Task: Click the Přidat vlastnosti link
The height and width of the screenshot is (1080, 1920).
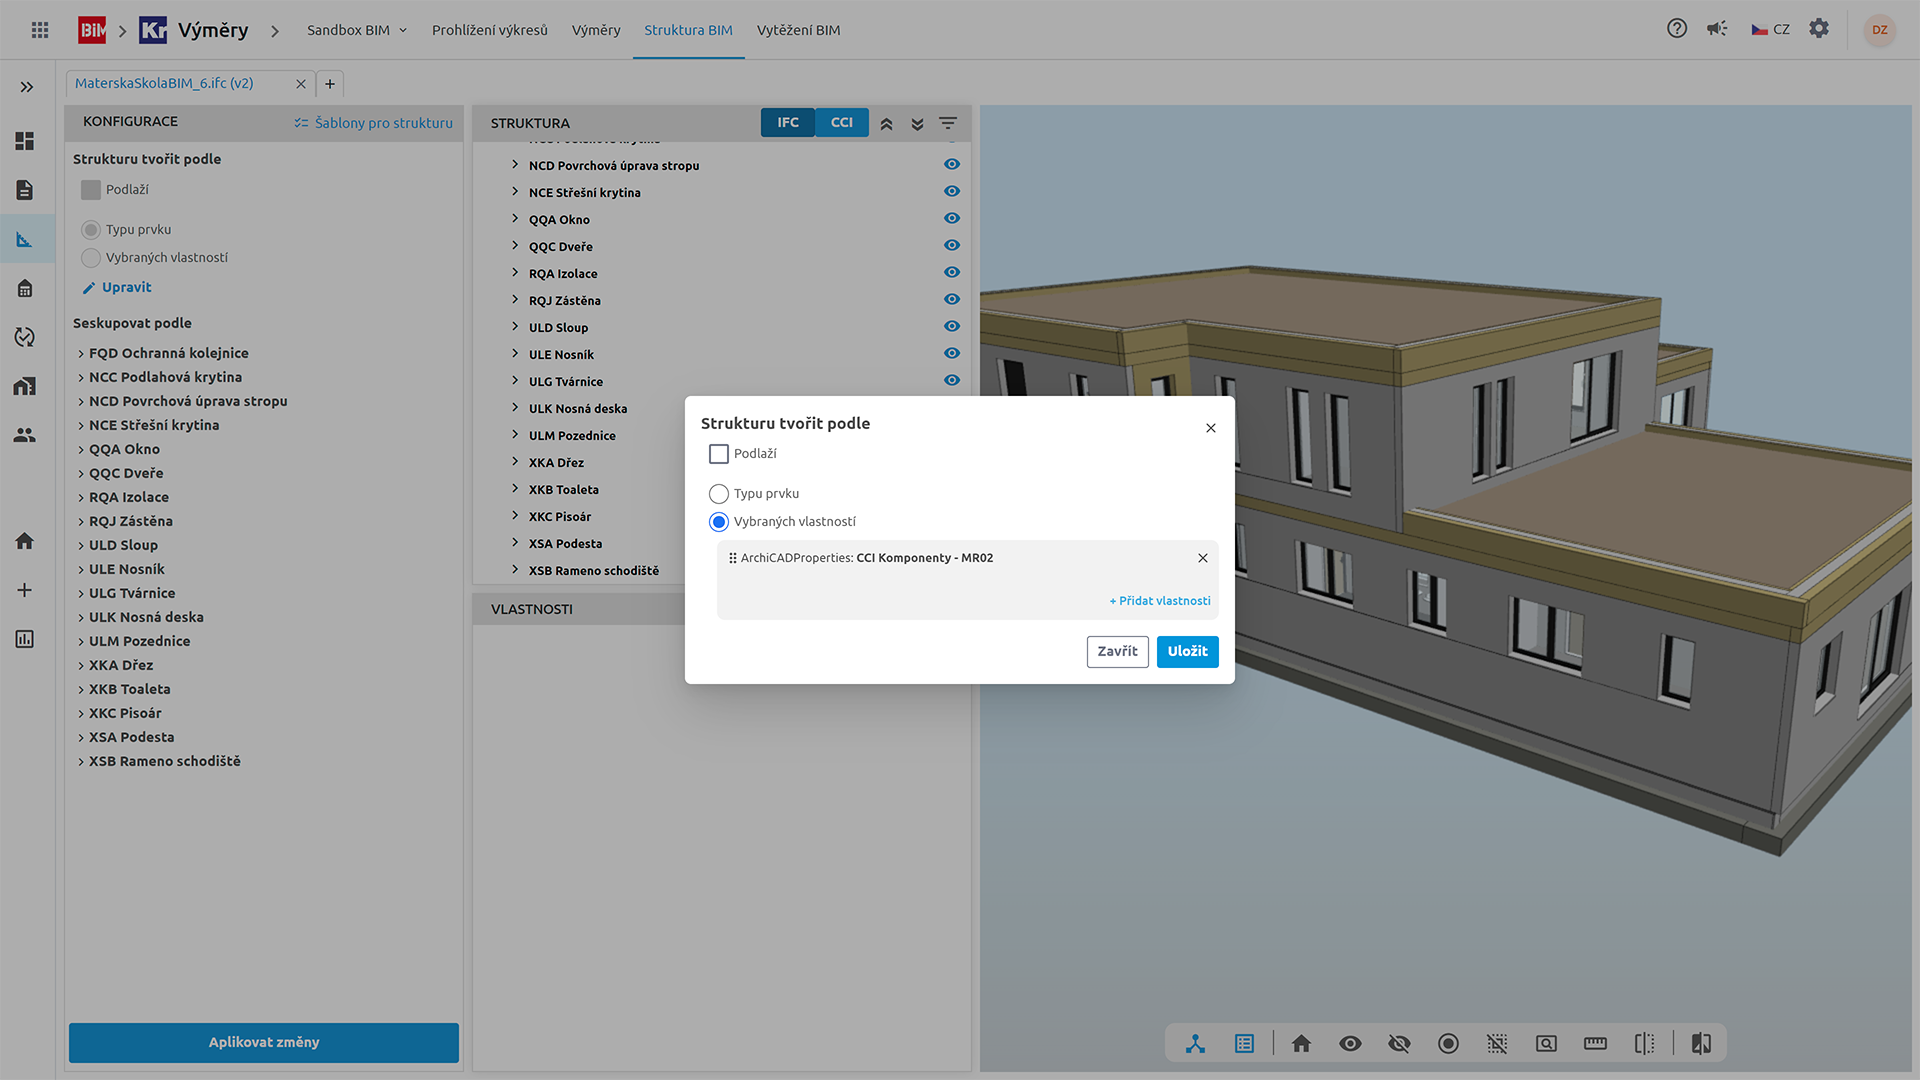Action: [1159, 601]
